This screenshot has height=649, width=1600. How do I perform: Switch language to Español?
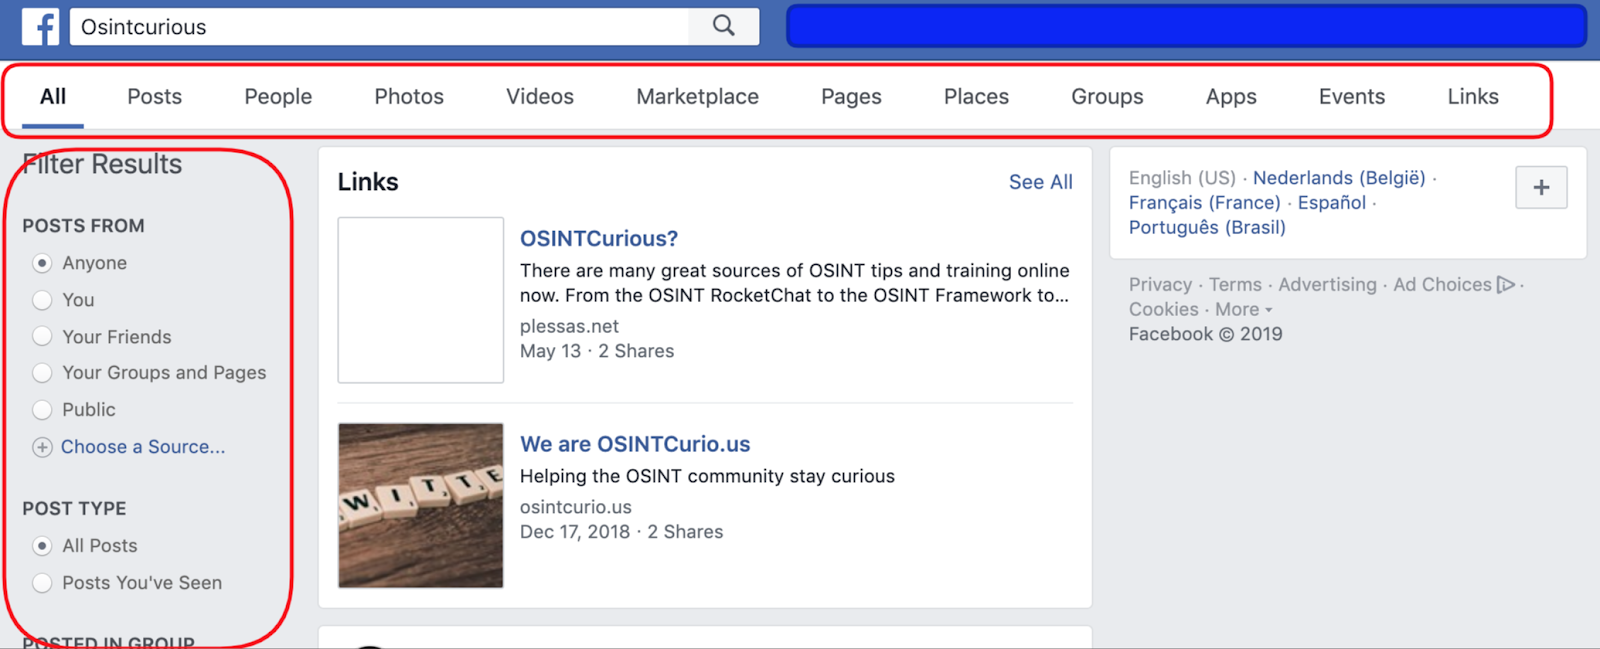pyautogui.click(x=1332, y=203)
